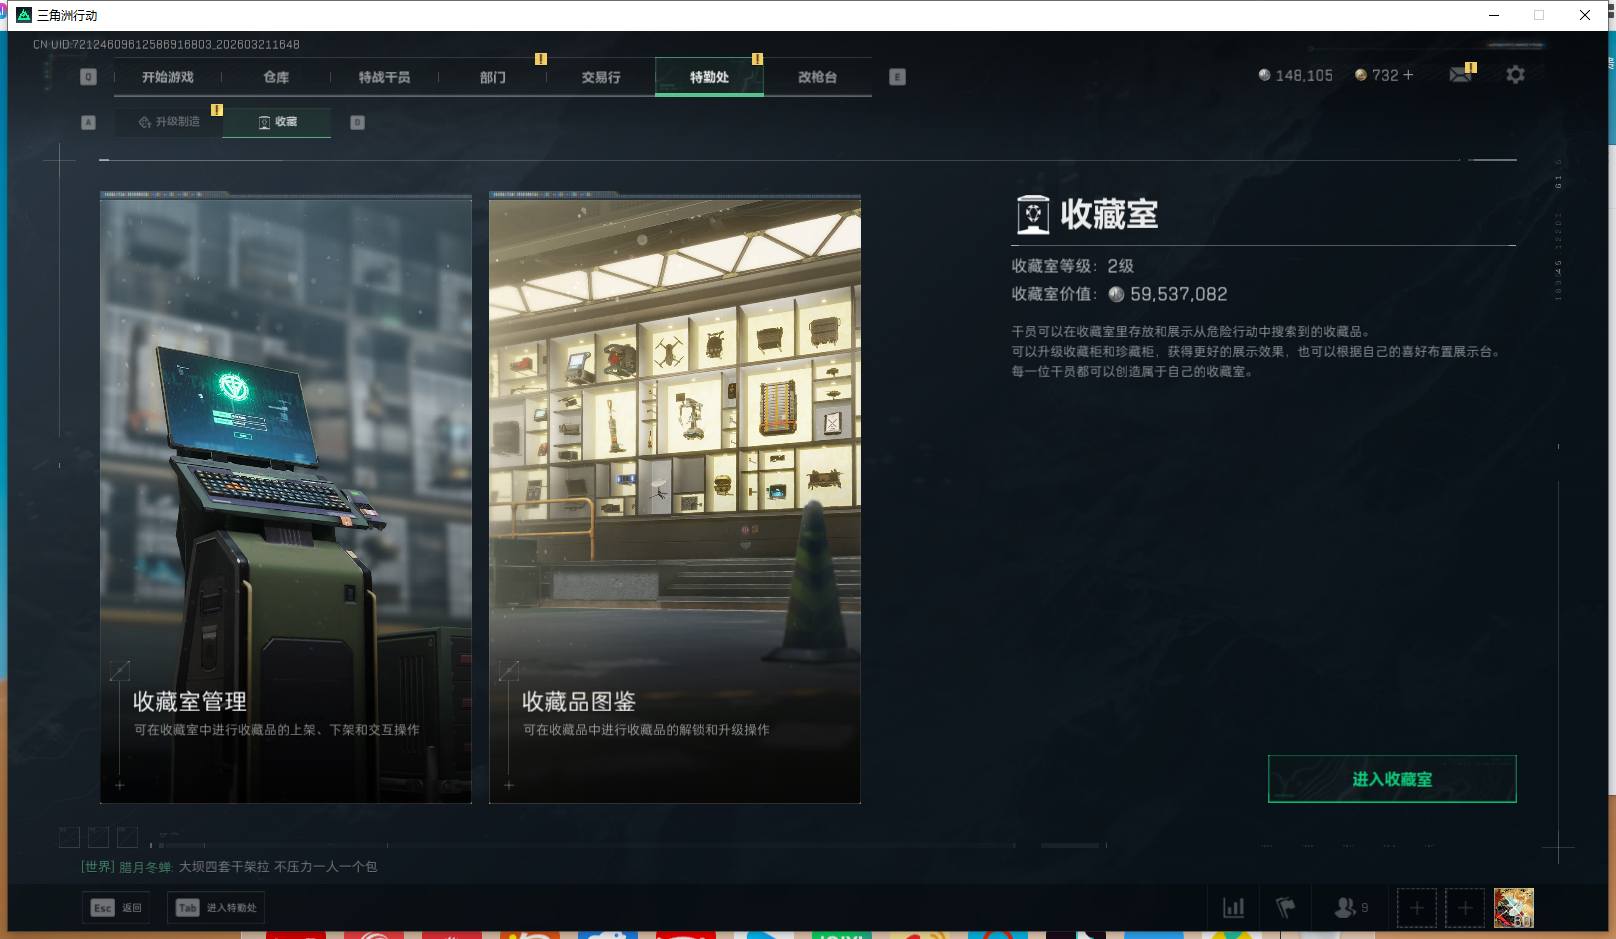1616x939 pixels.
Task: Switch to the 升级制造 sub-tab
Action: point(168,121)
